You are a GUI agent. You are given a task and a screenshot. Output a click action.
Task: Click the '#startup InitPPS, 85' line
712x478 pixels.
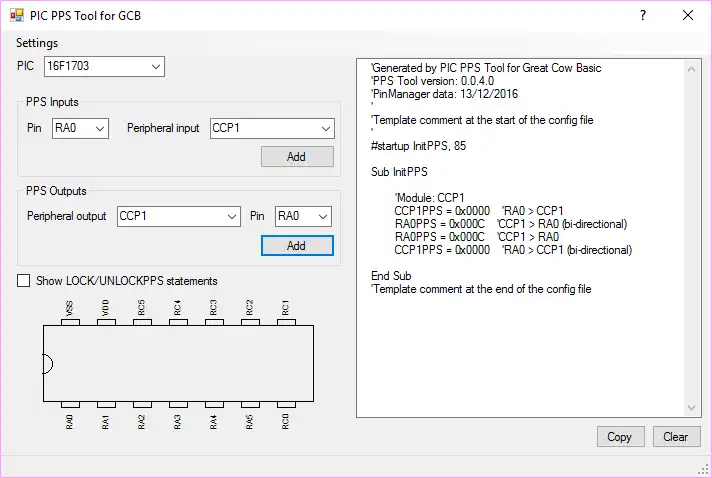(x=418, y=146)
